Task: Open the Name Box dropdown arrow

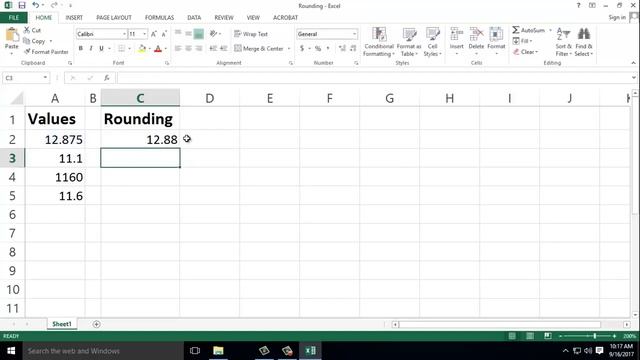Action: tap(45, 78)
